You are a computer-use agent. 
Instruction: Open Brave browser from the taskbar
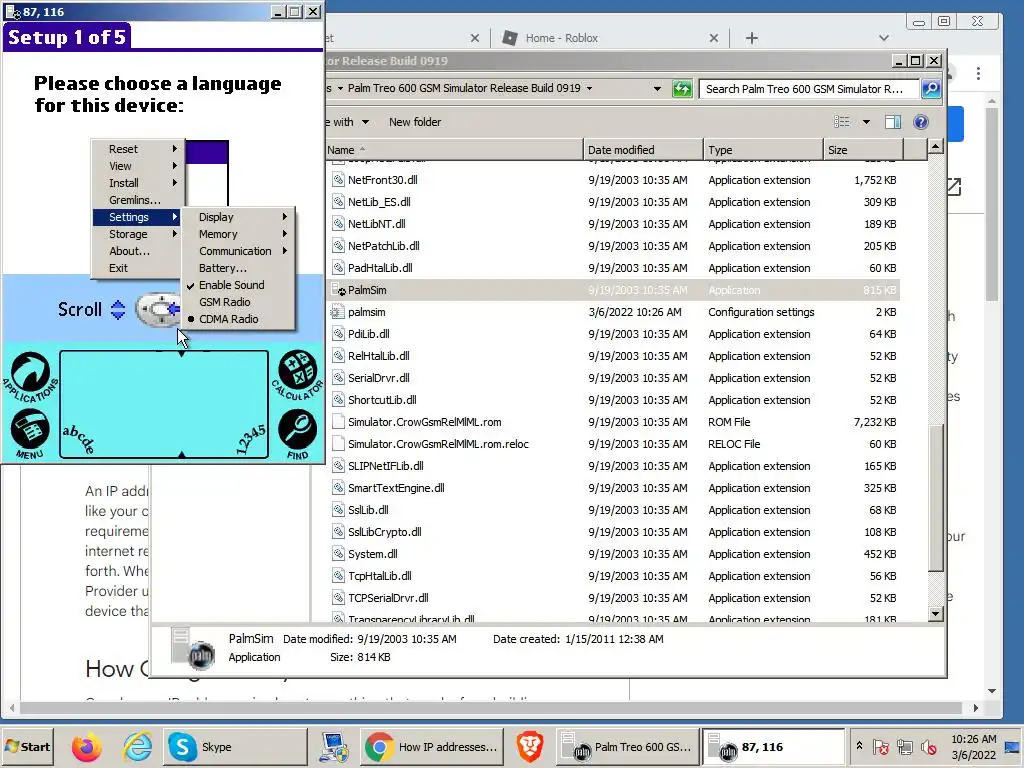[530, 747]
